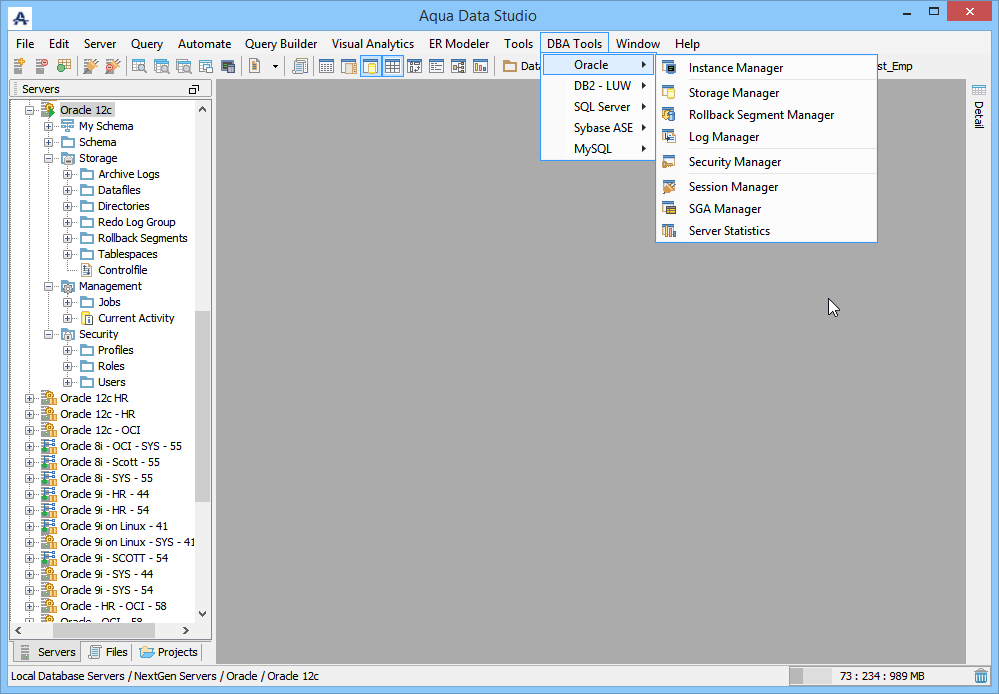Image resolution: width=999 pixels, height=694 pixels.
Task: Expand the Tablespaces folder
Action: click(68, 254)
